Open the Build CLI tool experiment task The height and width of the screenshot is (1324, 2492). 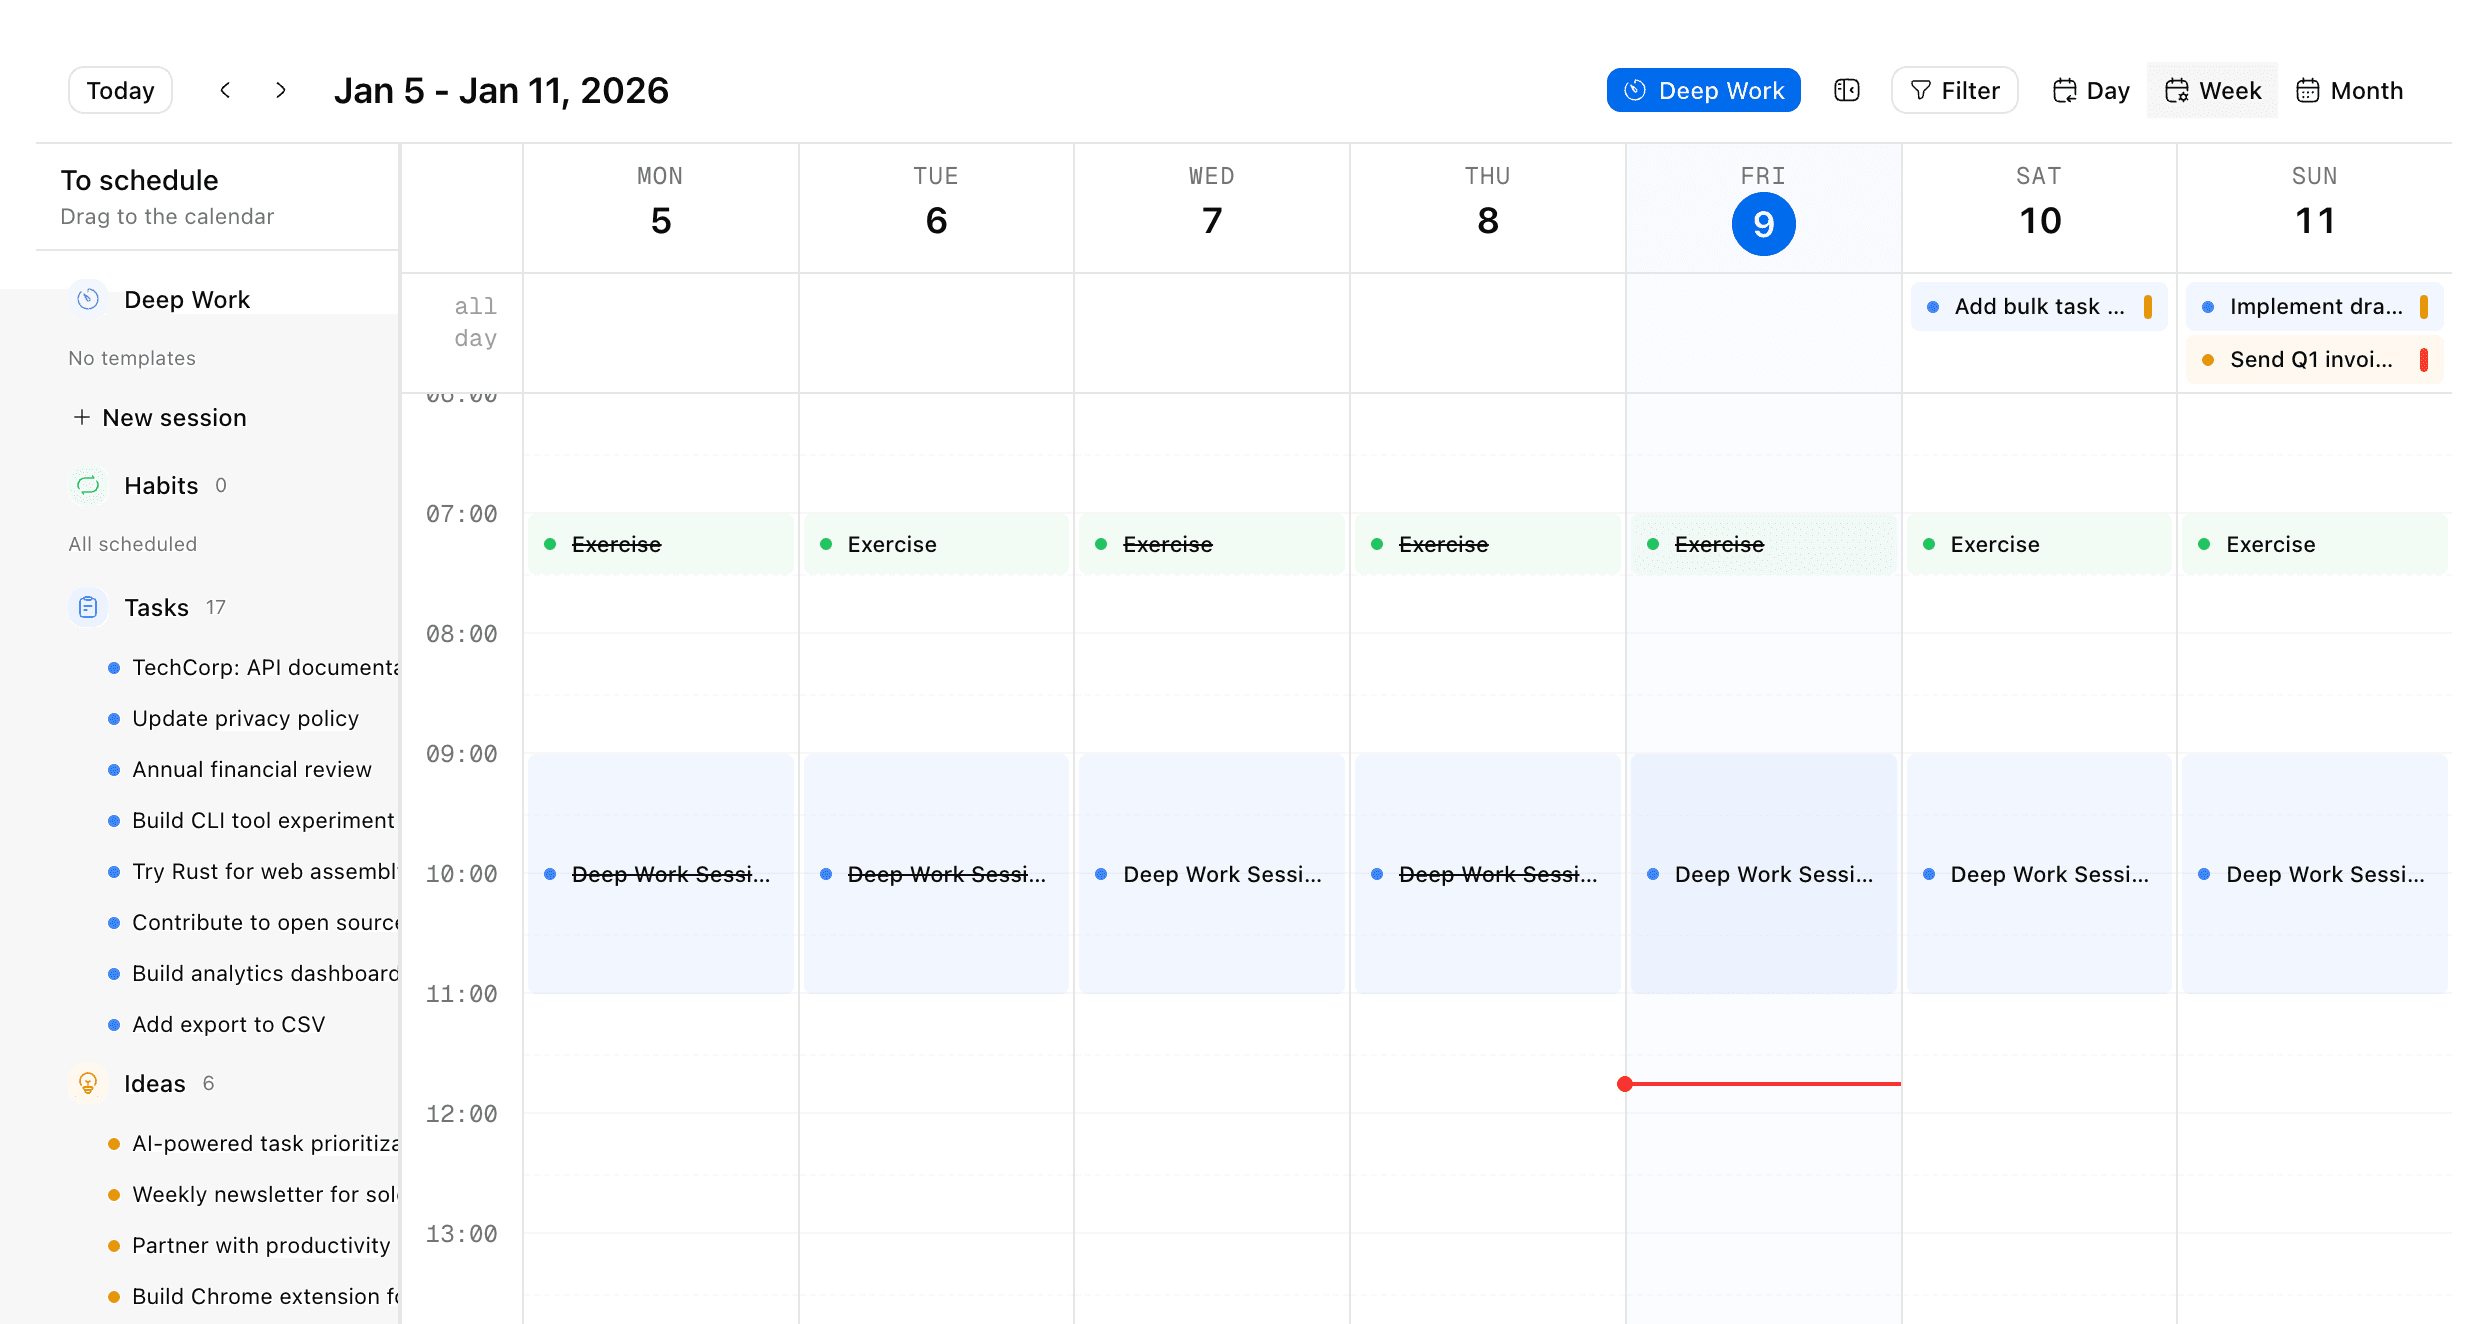[x=262, y=820]
